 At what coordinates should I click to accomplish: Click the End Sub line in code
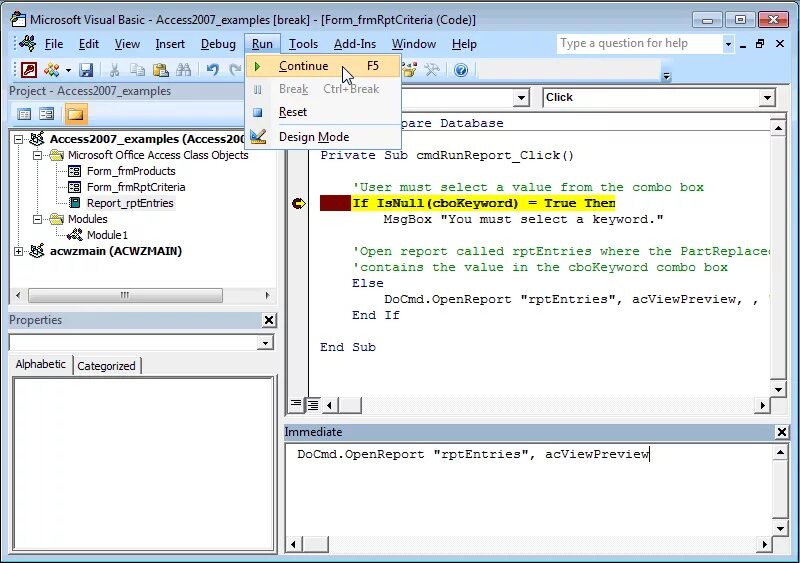click(x=347, y=347)
